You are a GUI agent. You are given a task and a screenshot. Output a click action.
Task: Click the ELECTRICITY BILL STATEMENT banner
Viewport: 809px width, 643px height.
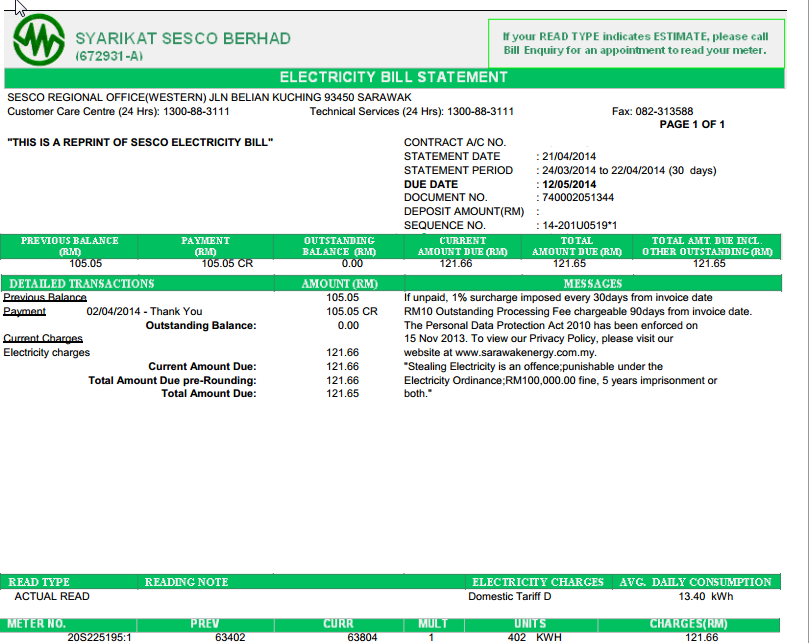click(x=394, y=77)
